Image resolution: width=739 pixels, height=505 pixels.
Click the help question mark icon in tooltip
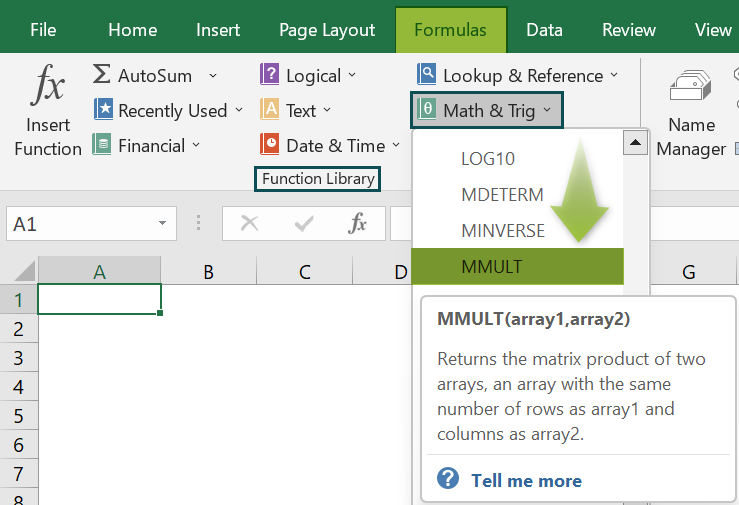[x=448, y=479]
